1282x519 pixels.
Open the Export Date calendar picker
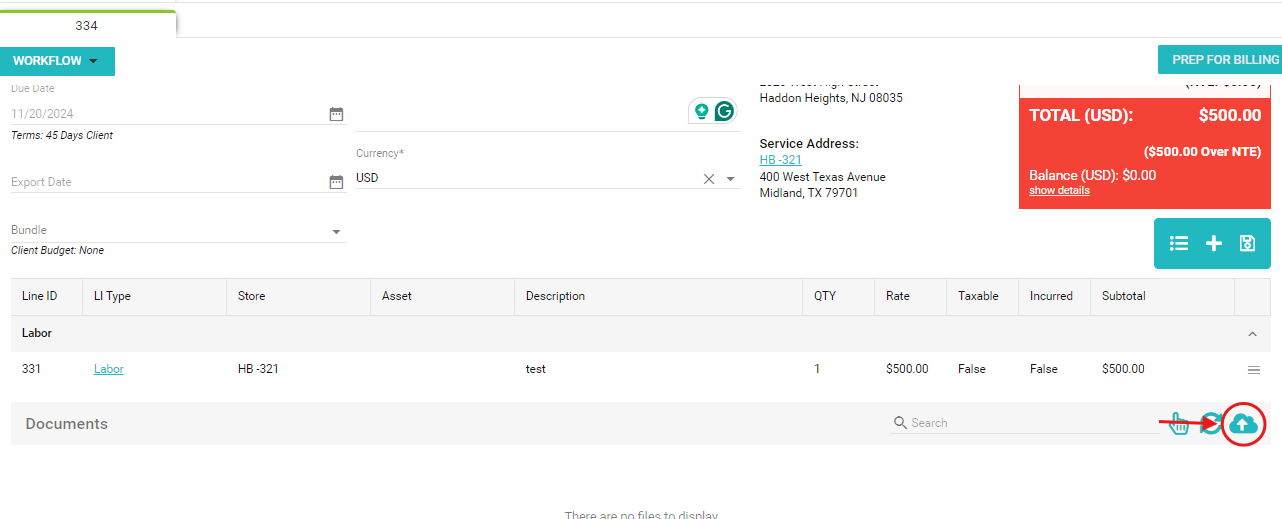[x=336, y=182]
